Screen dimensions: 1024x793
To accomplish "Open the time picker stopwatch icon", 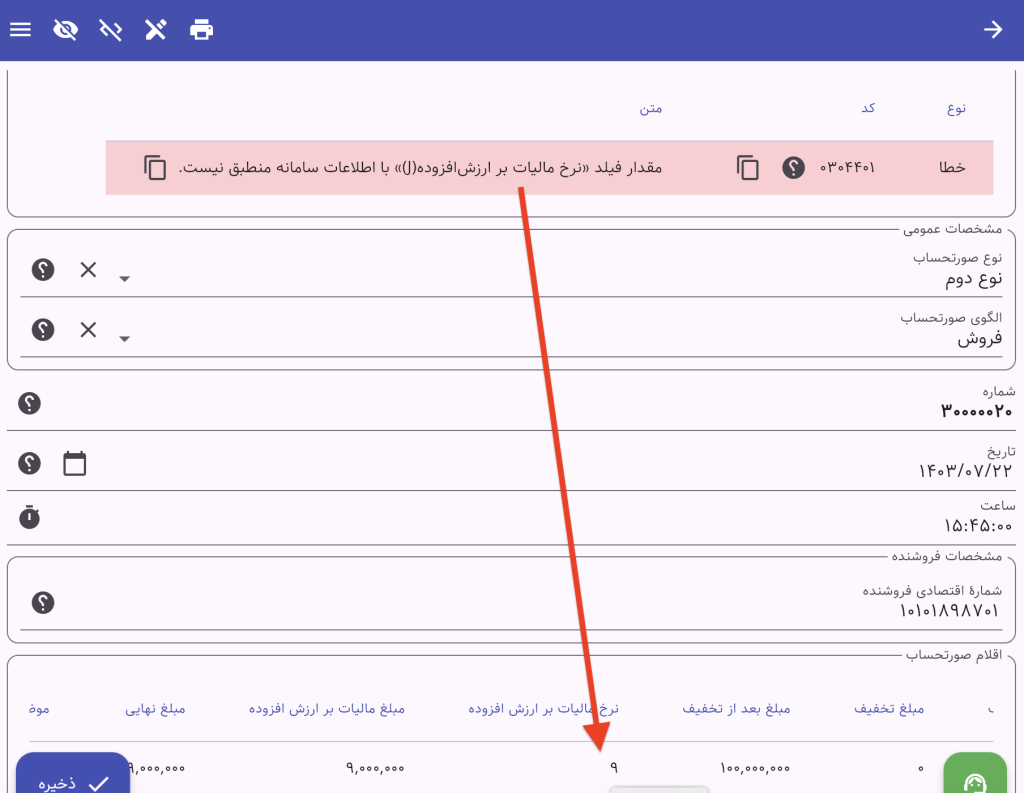I will (x=29, y=517).
